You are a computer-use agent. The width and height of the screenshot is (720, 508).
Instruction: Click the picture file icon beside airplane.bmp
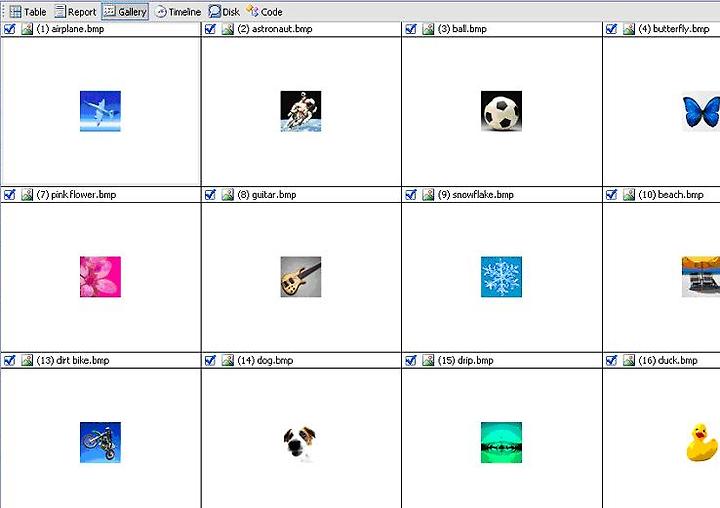[x=27, y=29]
